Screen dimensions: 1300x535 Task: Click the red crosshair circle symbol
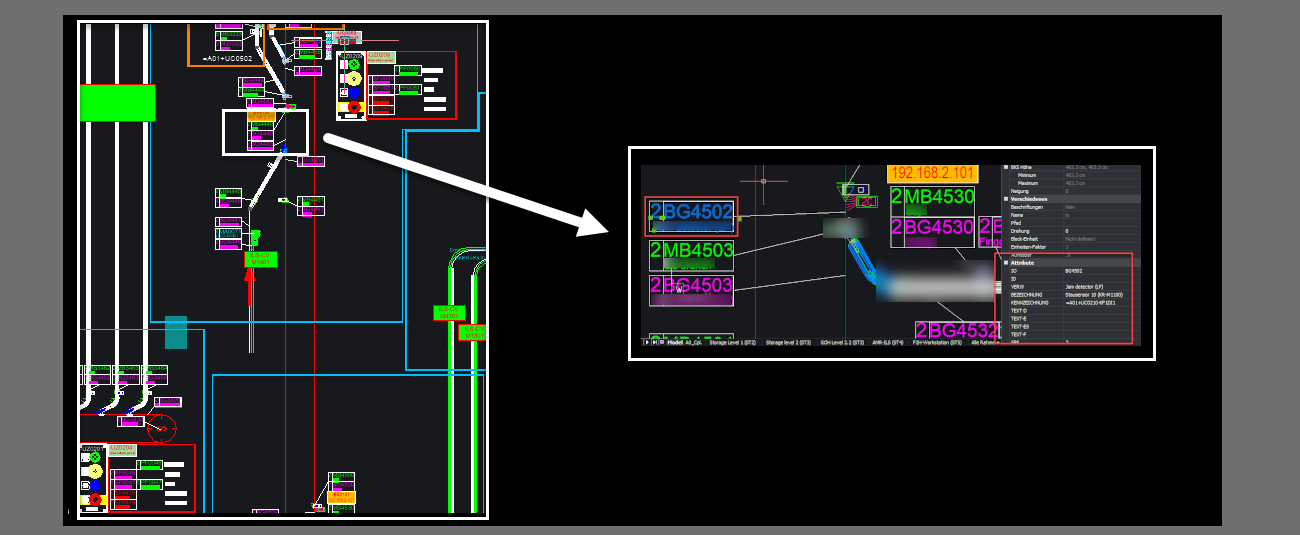tap(161, 428)
